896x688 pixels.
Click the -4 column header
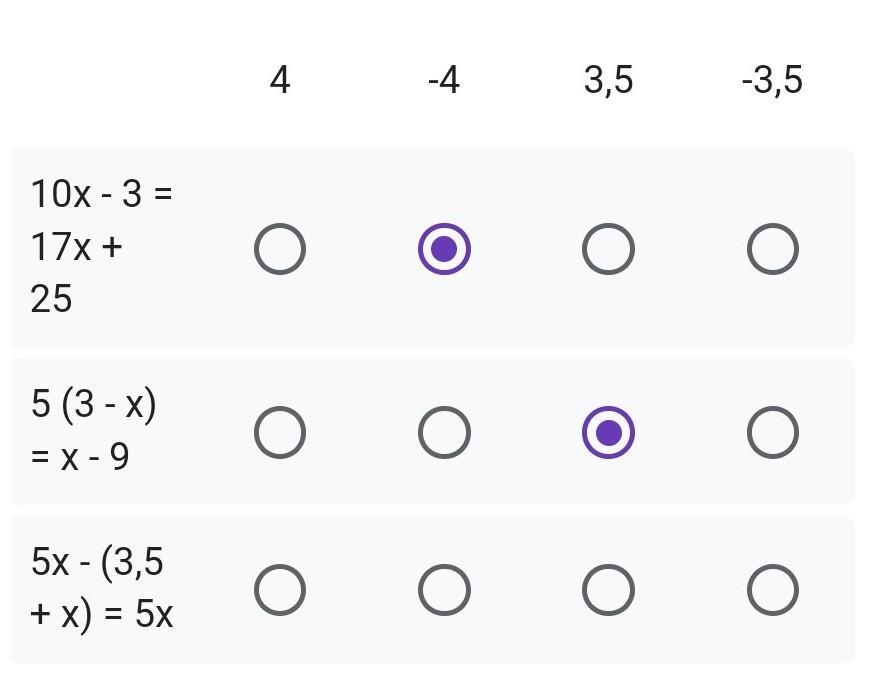point(444,80)
